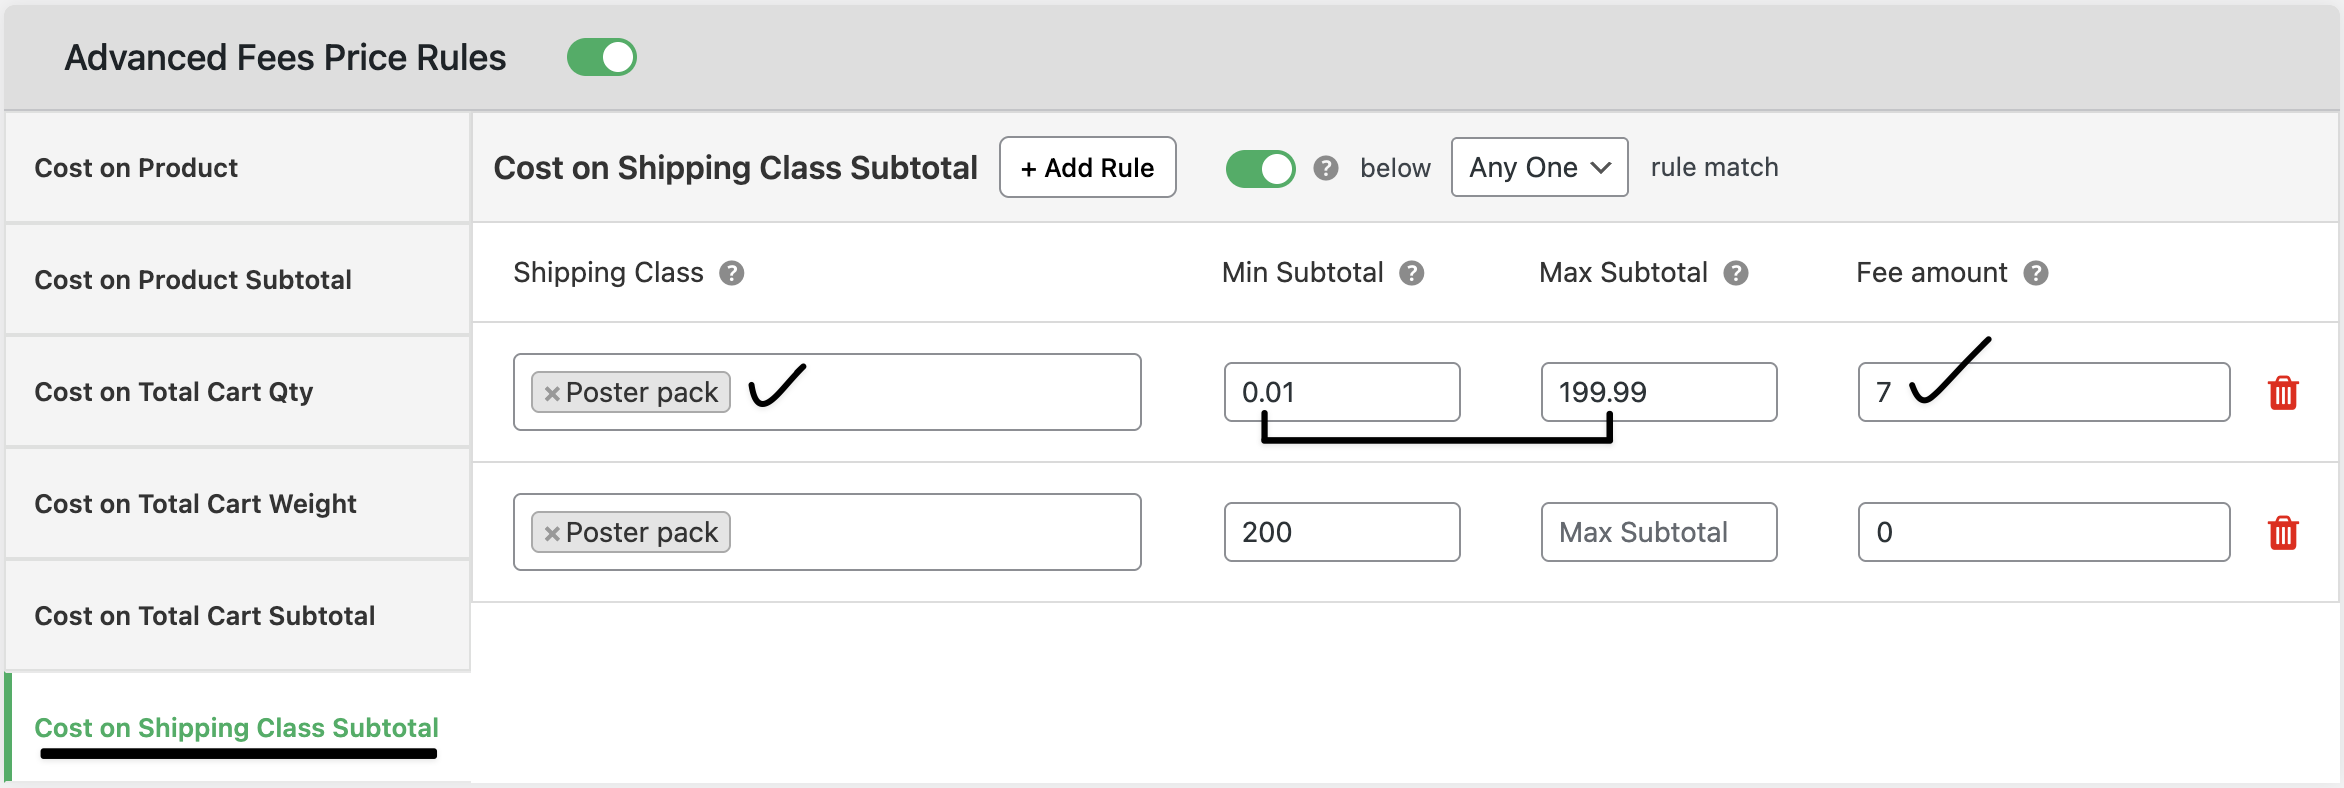Delete the second Poster pack rule

[x=2283, y=533]
